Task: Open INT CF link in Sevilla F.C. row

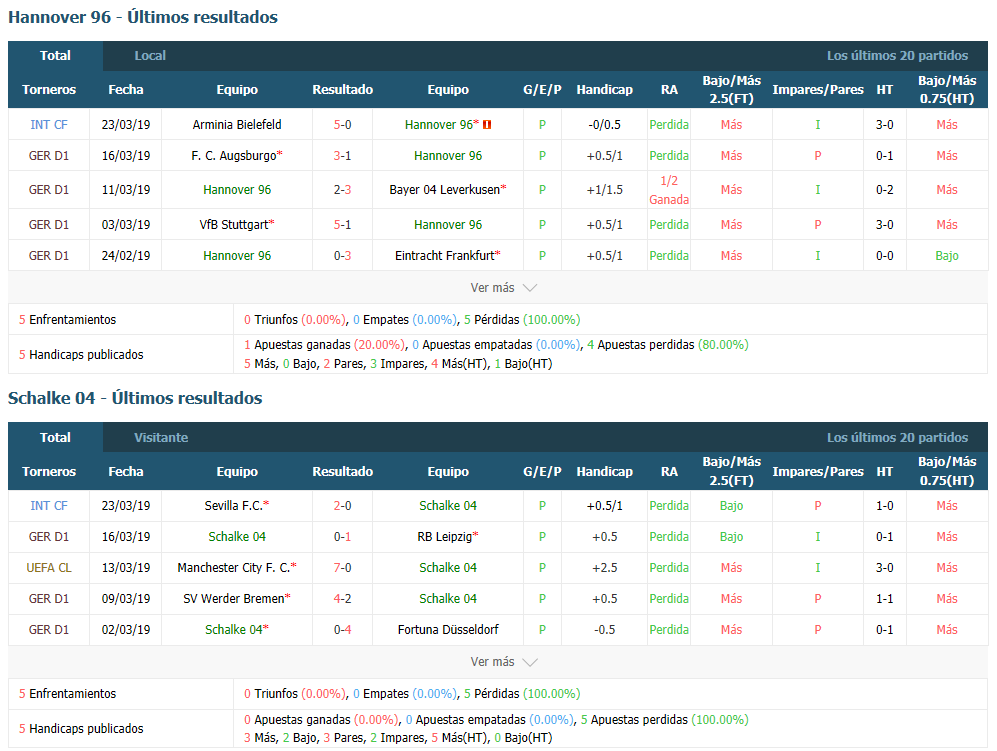Action: coord(49,506)
